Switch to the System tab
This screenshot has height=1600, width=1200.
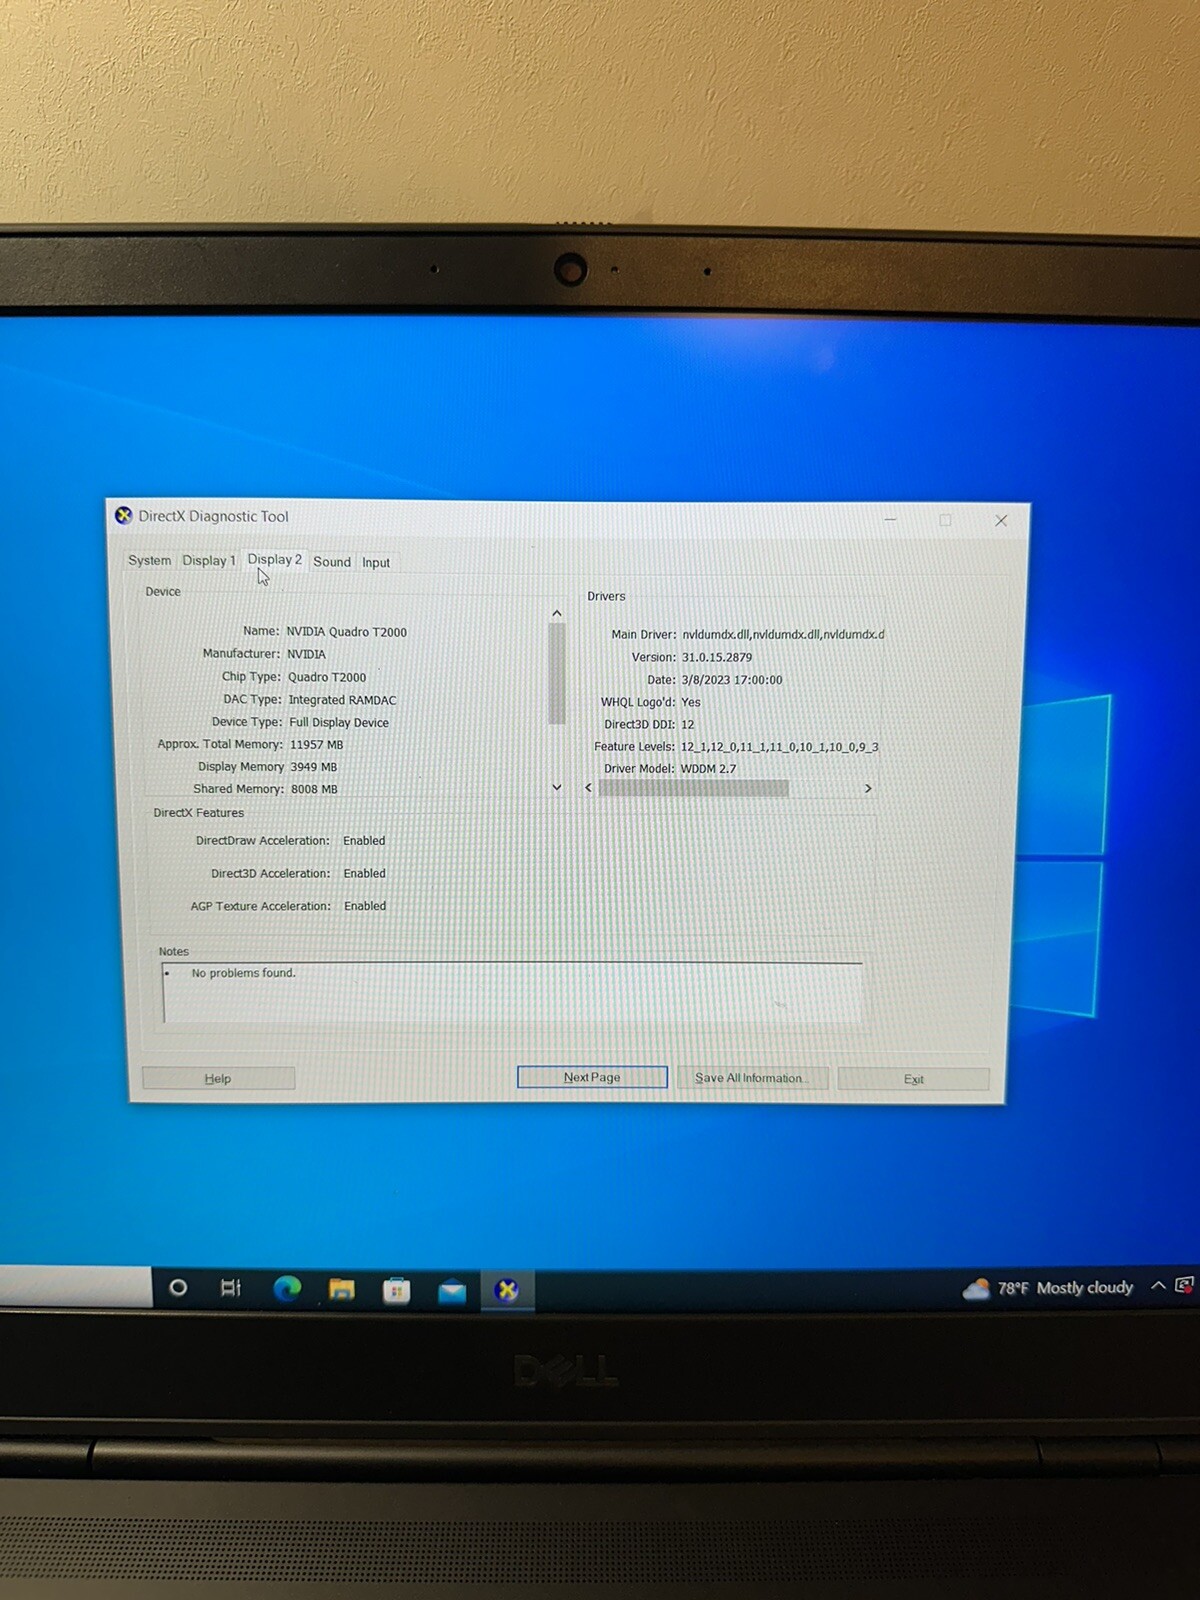click(149, 561)
